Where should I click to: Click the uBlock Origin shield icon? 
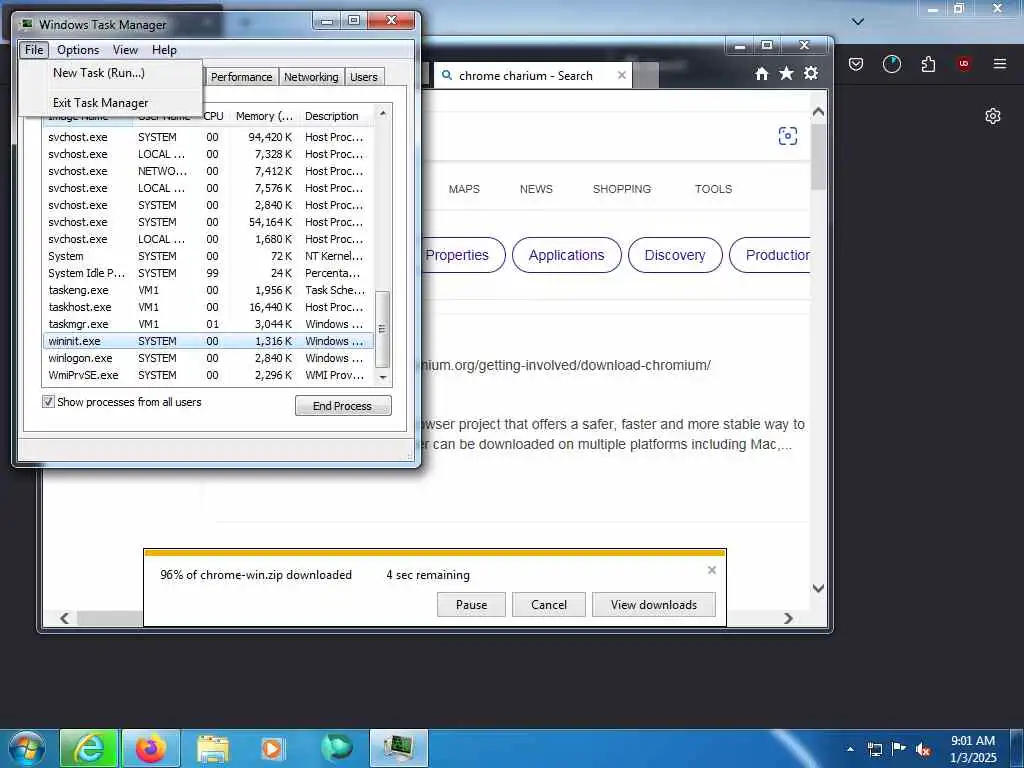963,64
